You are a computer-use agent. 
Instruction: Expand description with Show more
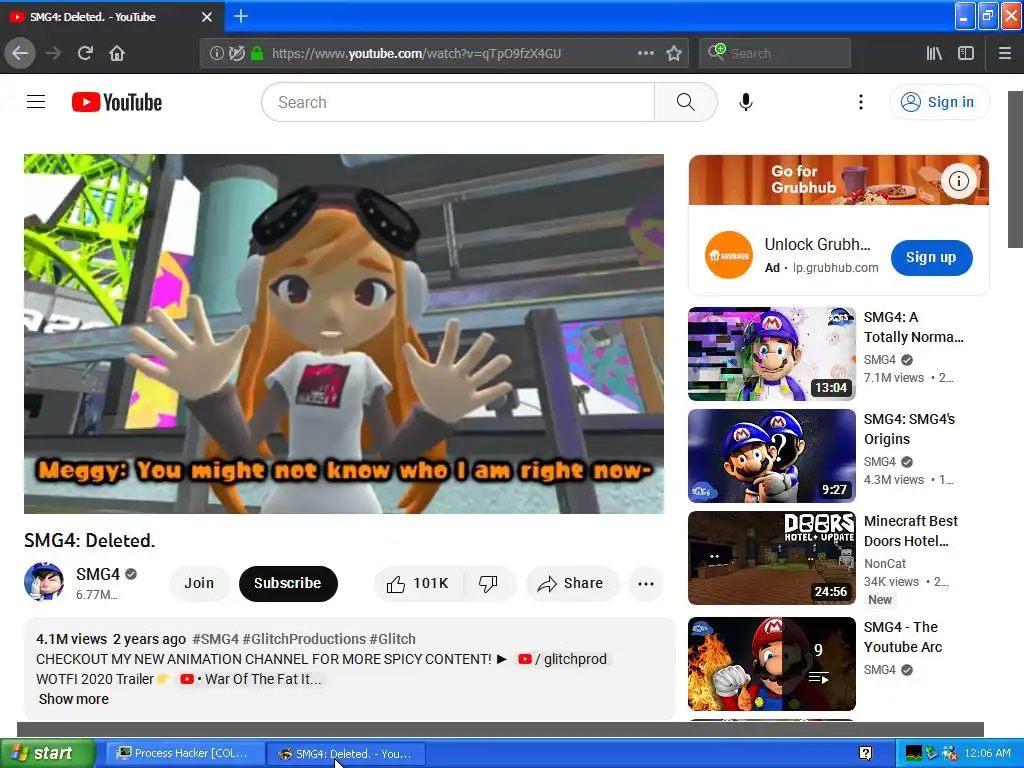pos(74,699)
